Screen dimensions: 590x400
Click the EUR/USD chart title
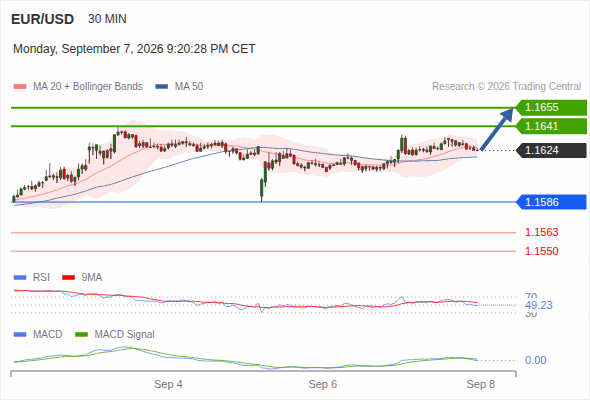pyautogui.click(x=43, y=19)
